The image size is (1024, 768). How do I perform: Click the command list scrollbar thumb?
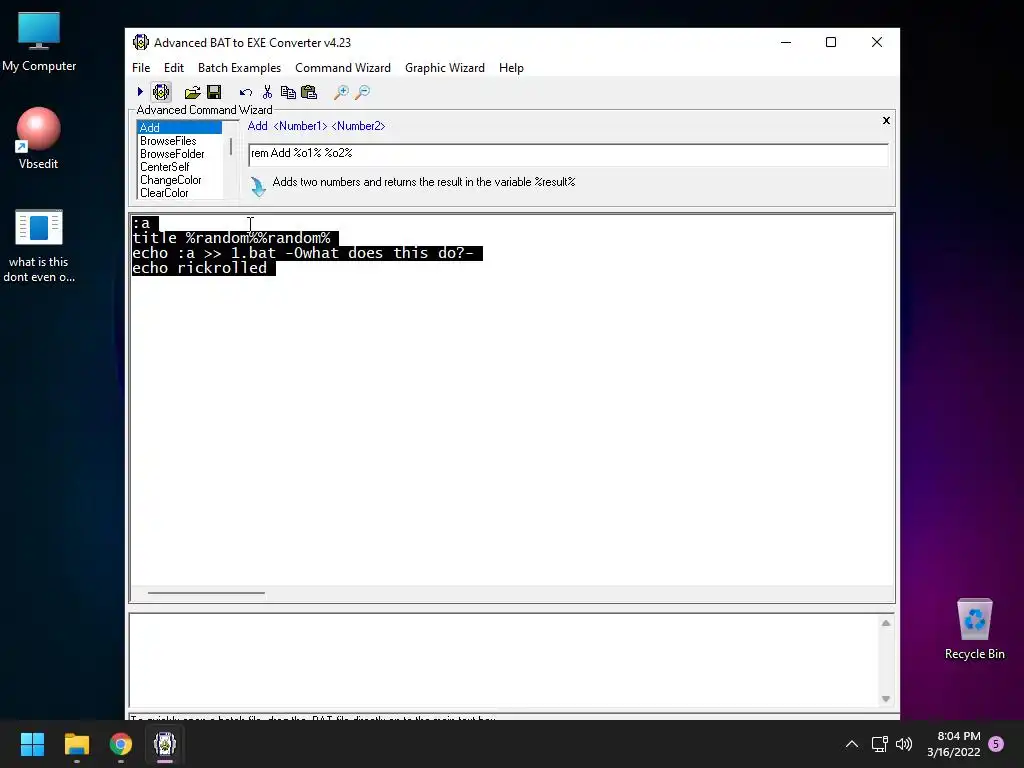pos(231,146)
